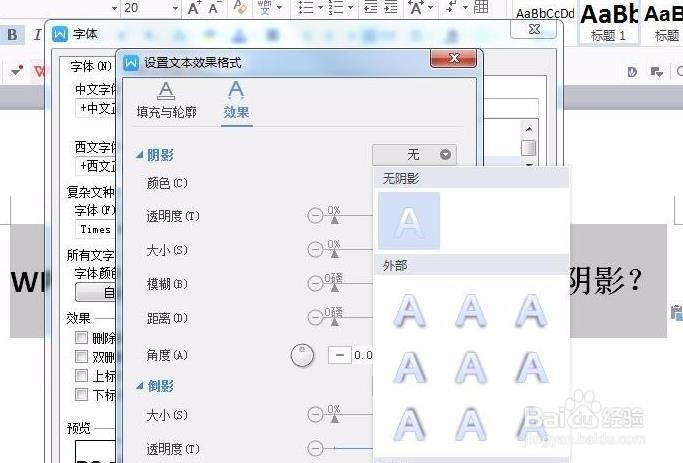Choose shadow preset in second row, first column of 外部
This screenshot has width=683, height=463.
409,368
